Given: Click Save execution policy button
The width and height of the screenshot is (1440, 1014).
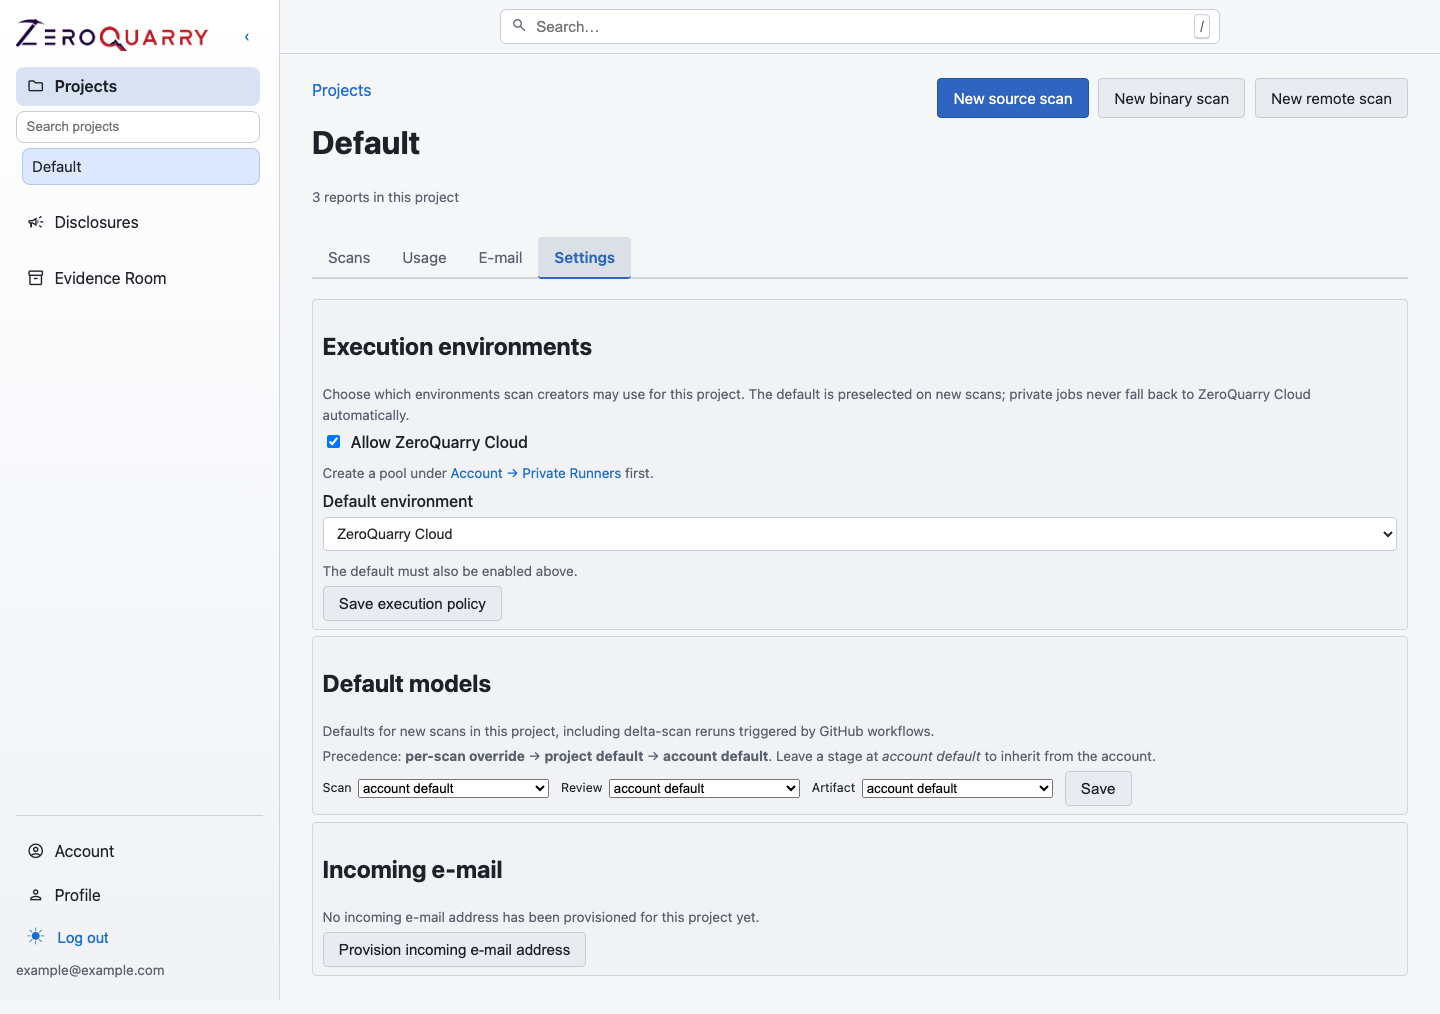Looking at the screenshot, I should tap(412, 604).
